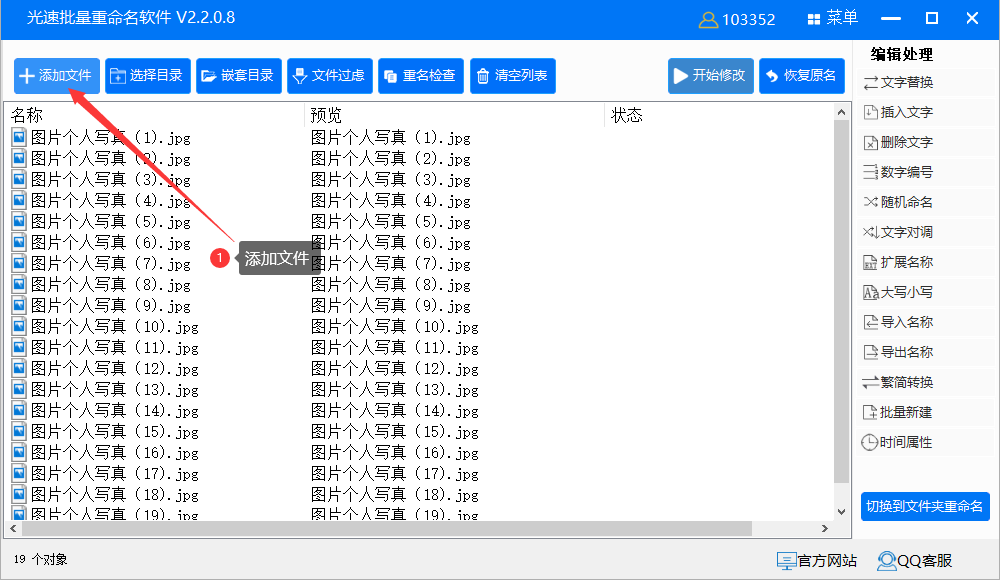Screen dimensions: 1000x580
Task: Click the file icon of 图片个人写真 (6).jpg
Action: point(19,242)
